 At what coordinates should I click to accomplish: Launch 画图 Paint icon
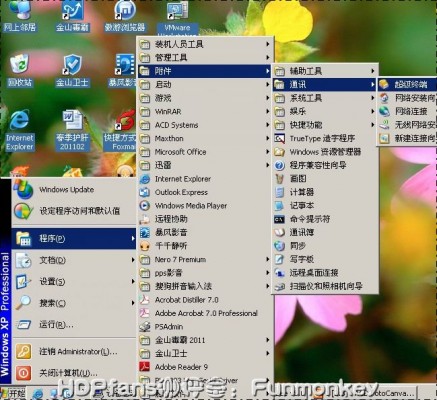tap(279, 179)
